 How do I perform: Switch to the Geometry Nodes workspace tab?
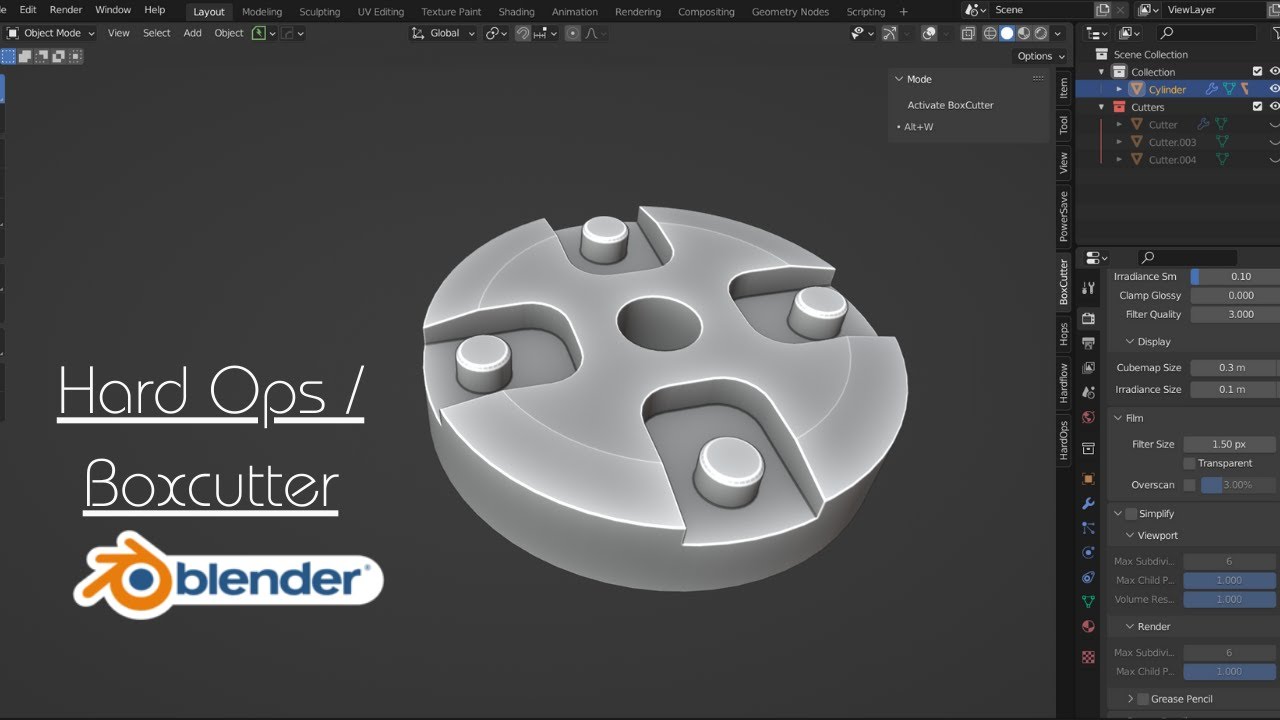click(790, 12)
